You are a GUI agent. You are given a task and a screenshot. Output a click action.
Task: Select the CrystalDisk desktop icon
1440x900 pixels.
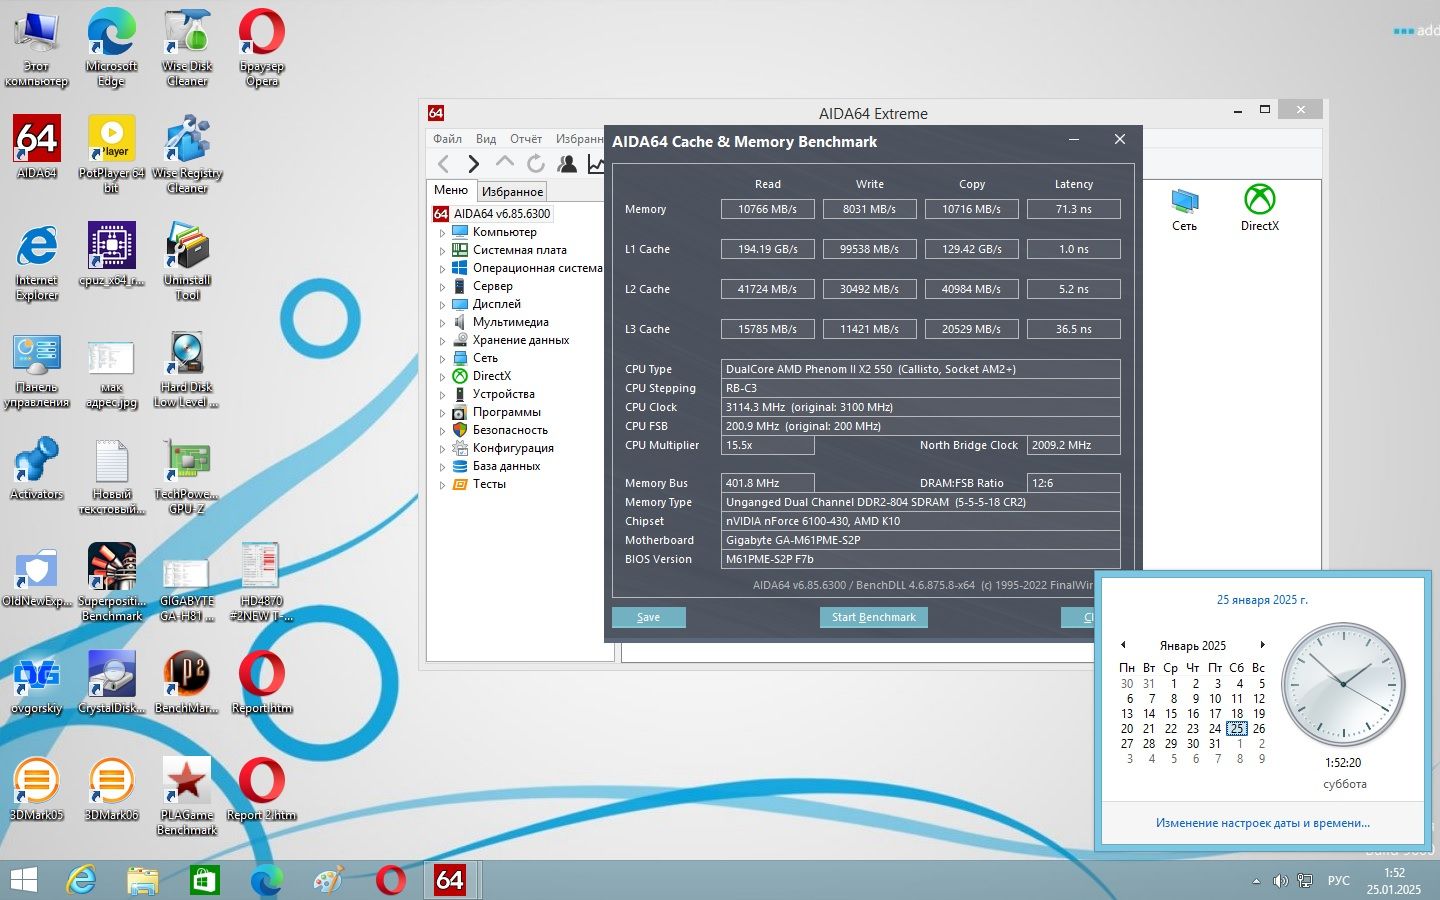112,683
